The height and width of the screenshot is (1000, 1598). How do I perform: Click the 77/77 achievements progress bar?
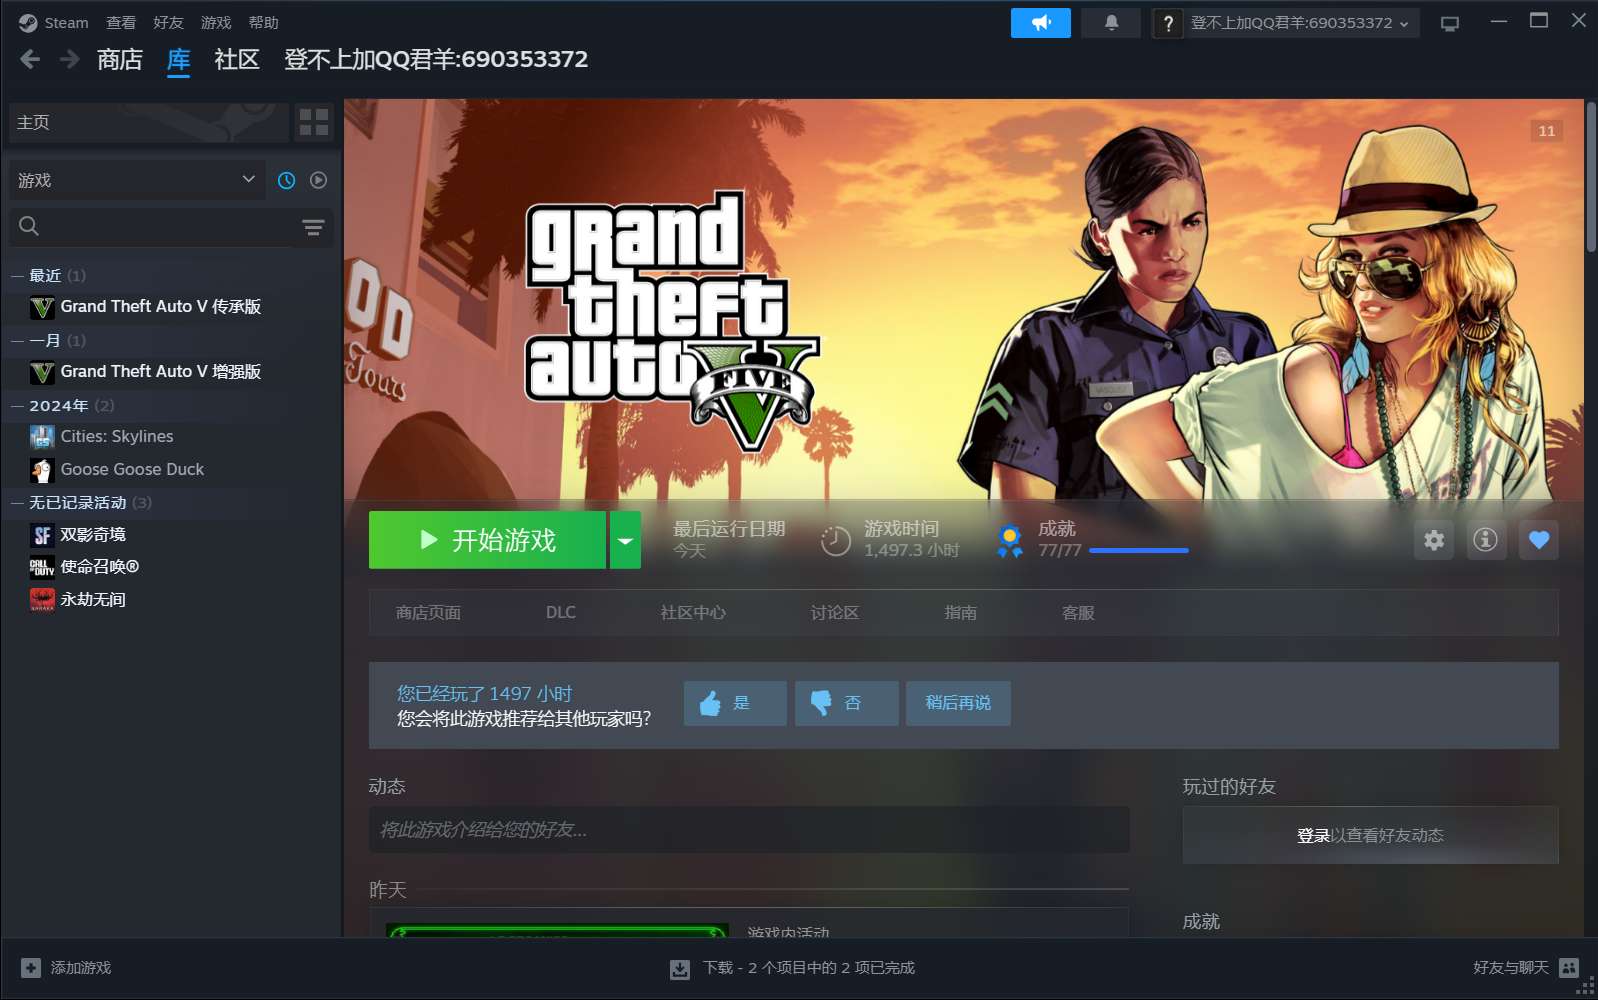tap(1139, 551)
